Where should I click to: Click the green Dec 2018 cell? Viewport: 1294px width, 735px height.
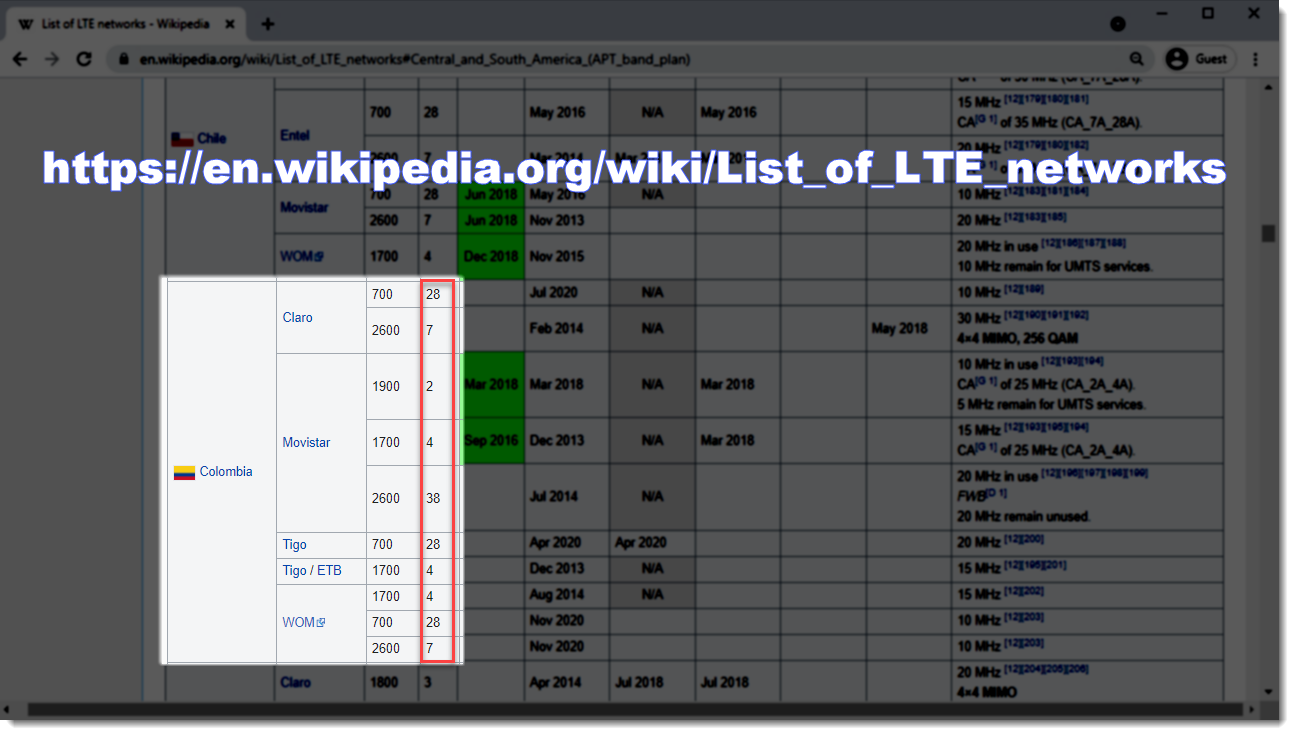point(491,257)
